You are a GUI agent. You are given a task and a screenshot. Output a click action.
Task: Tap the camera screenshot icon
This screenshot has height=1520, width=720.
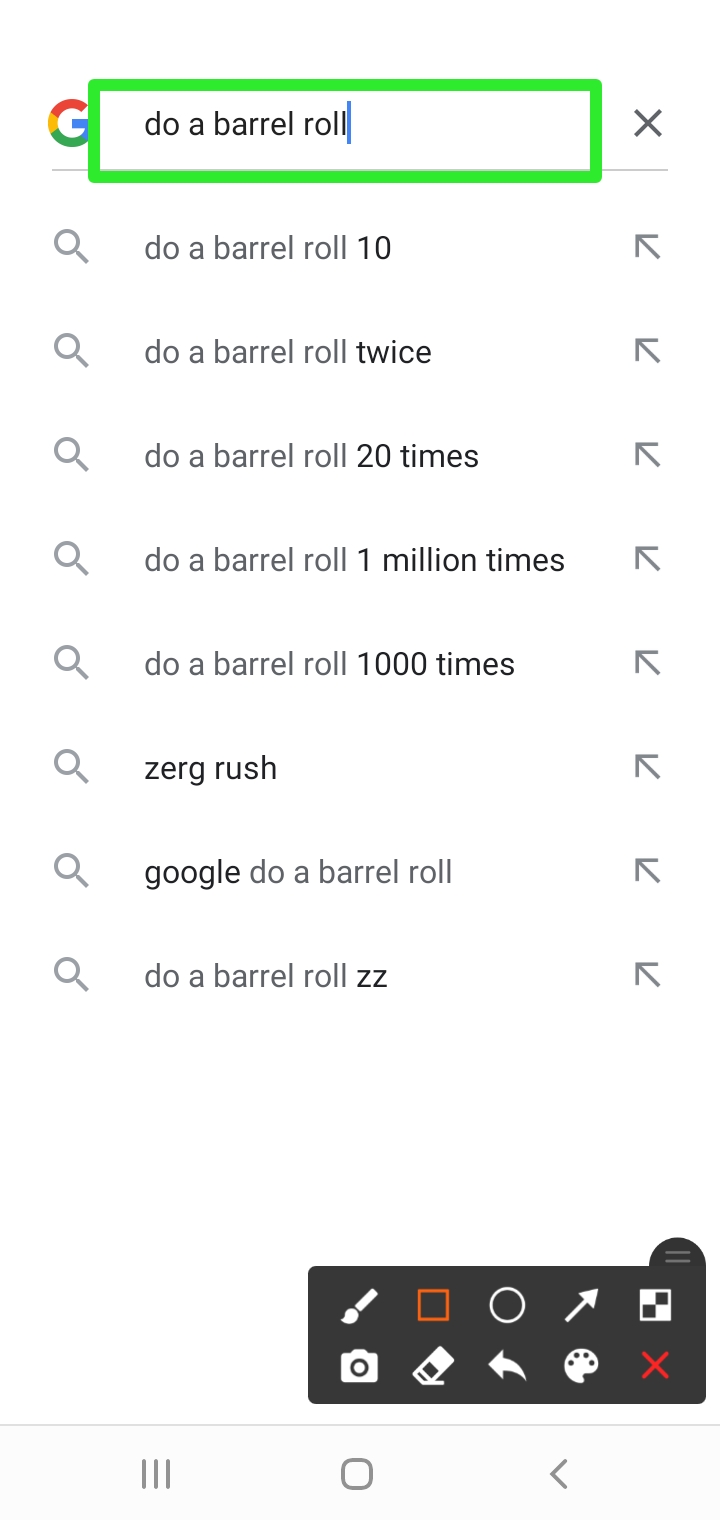click(359, 1366)
